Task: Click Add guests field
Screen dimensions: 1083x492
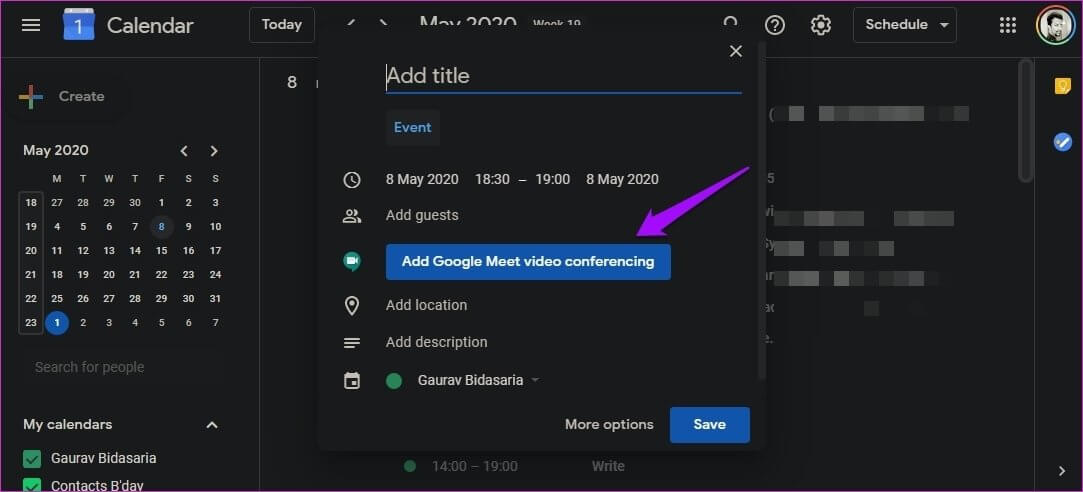Action: [422, 216]
